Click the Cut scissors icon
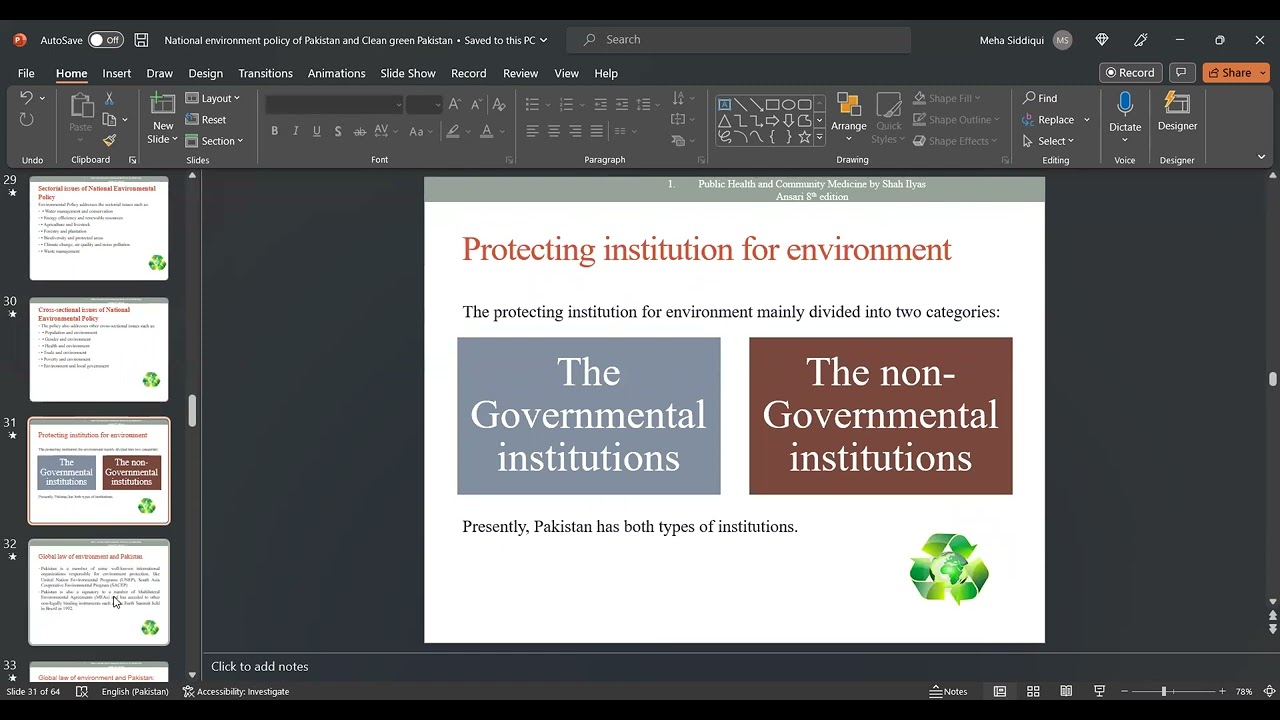1280x720 pixels. tap(109, 98)
